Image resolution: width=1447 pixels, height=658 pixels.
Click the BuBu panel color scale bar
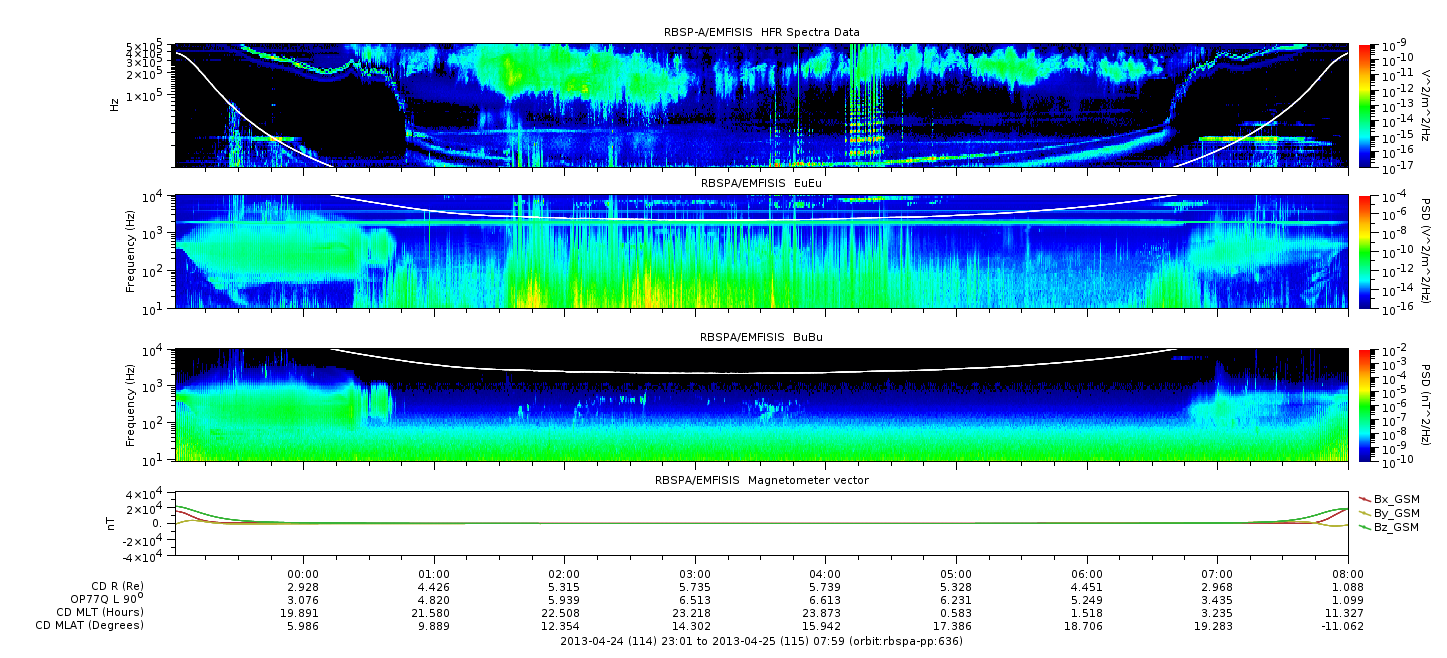pyautogui.click(x=1366, y=404)
